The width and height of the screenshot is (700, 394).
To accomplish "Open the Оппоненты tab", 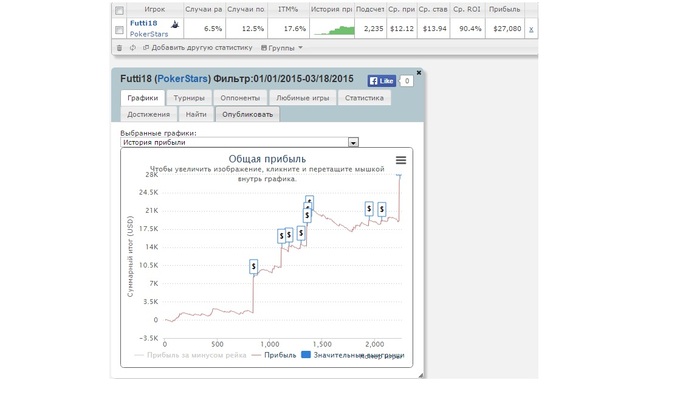I will coord(240,98).
